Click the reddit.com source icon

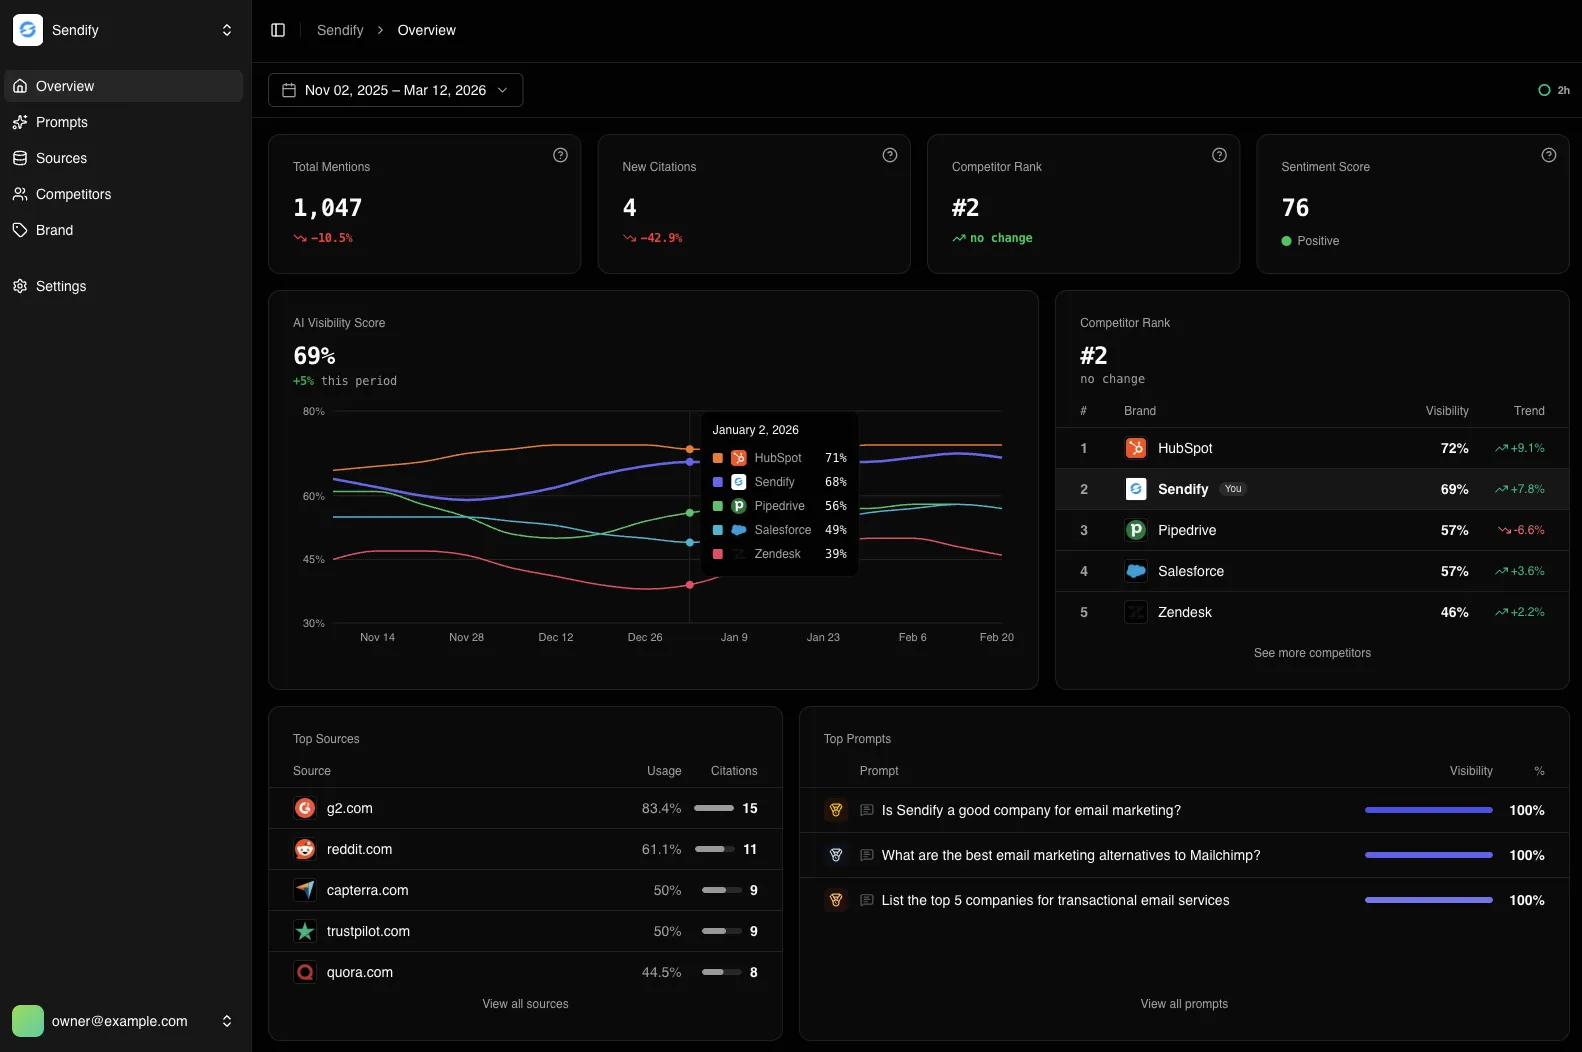305,849
